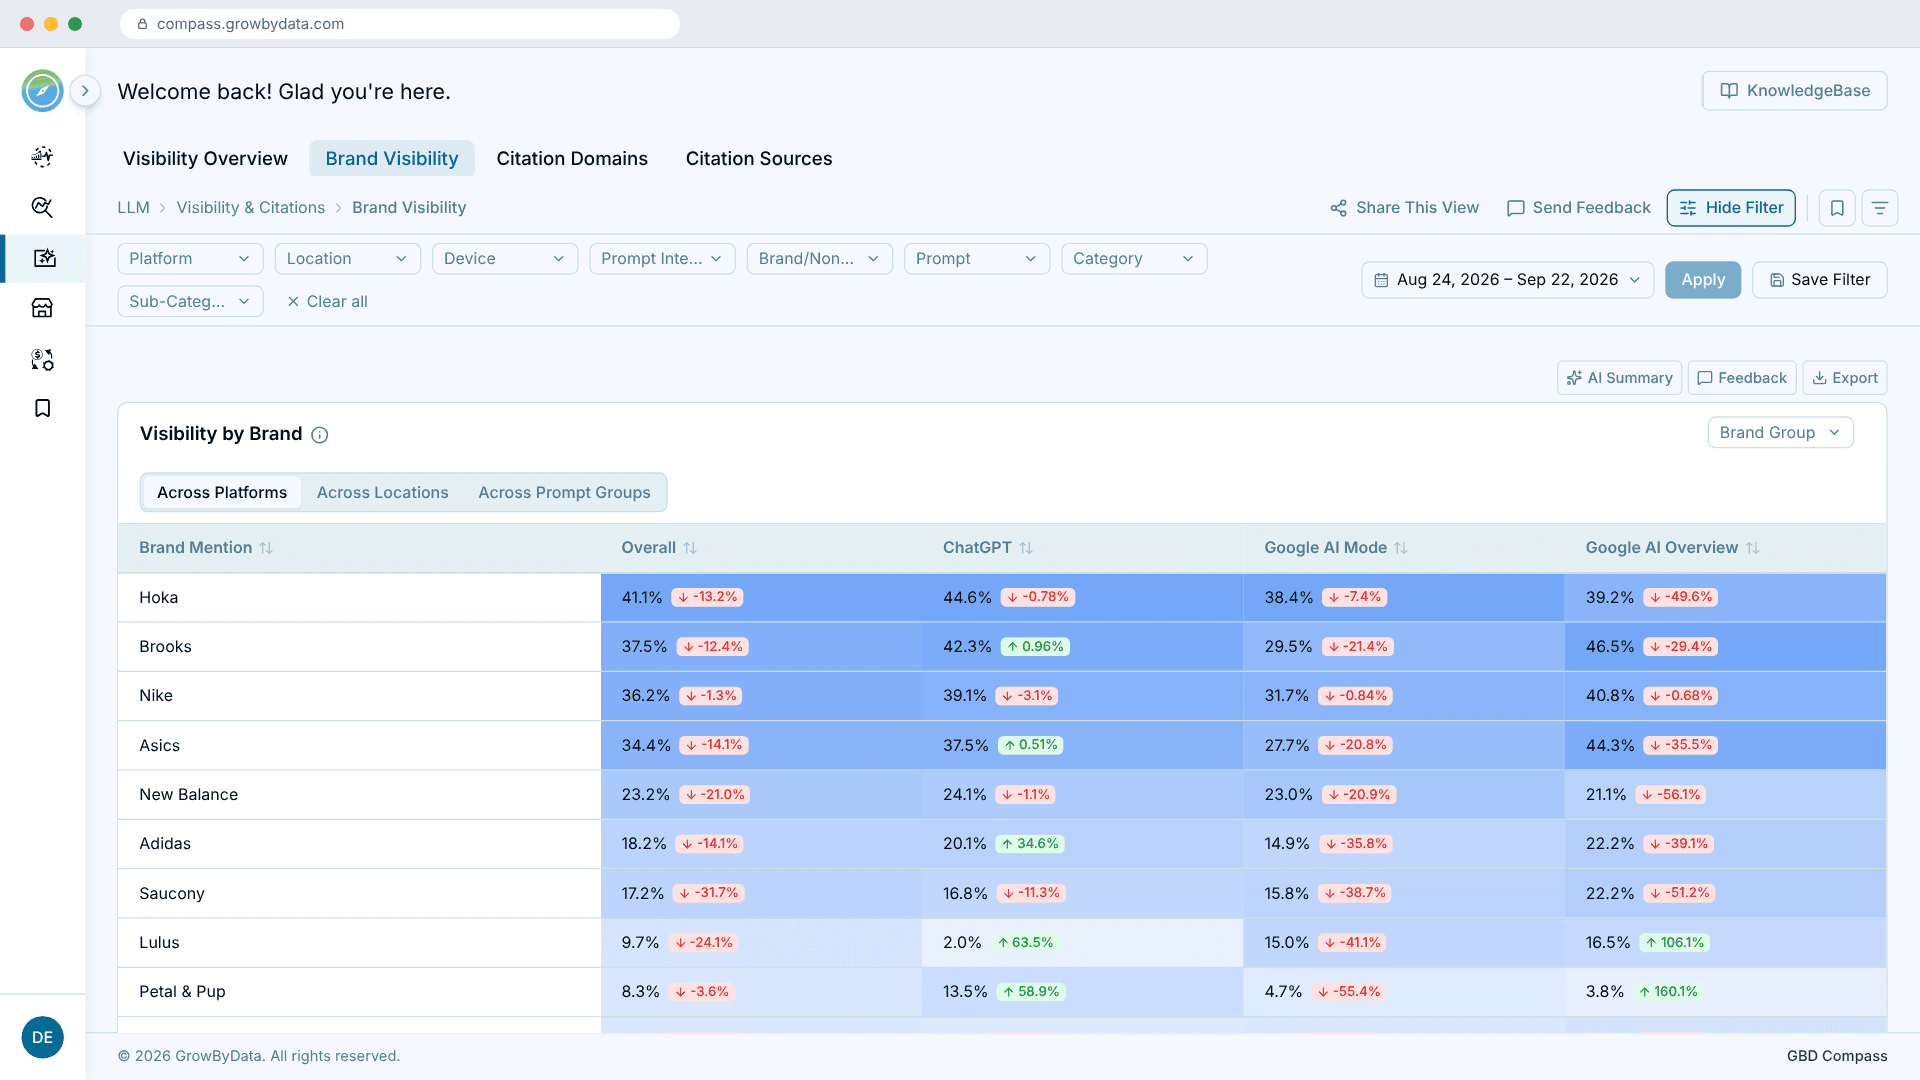Open the storefront sidebar icon
Viewport: 1920px width, 1080px height.
click(42, 308)
